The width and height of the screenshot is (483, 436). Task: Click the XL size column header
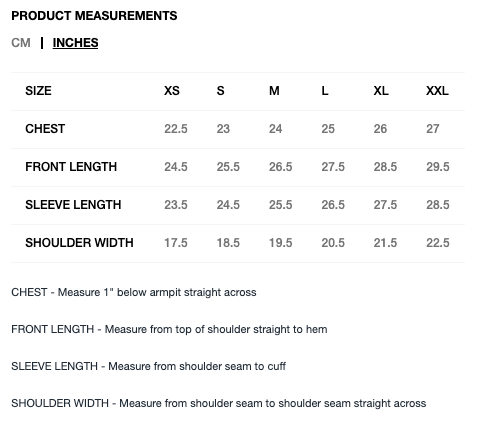pos(381,91)
